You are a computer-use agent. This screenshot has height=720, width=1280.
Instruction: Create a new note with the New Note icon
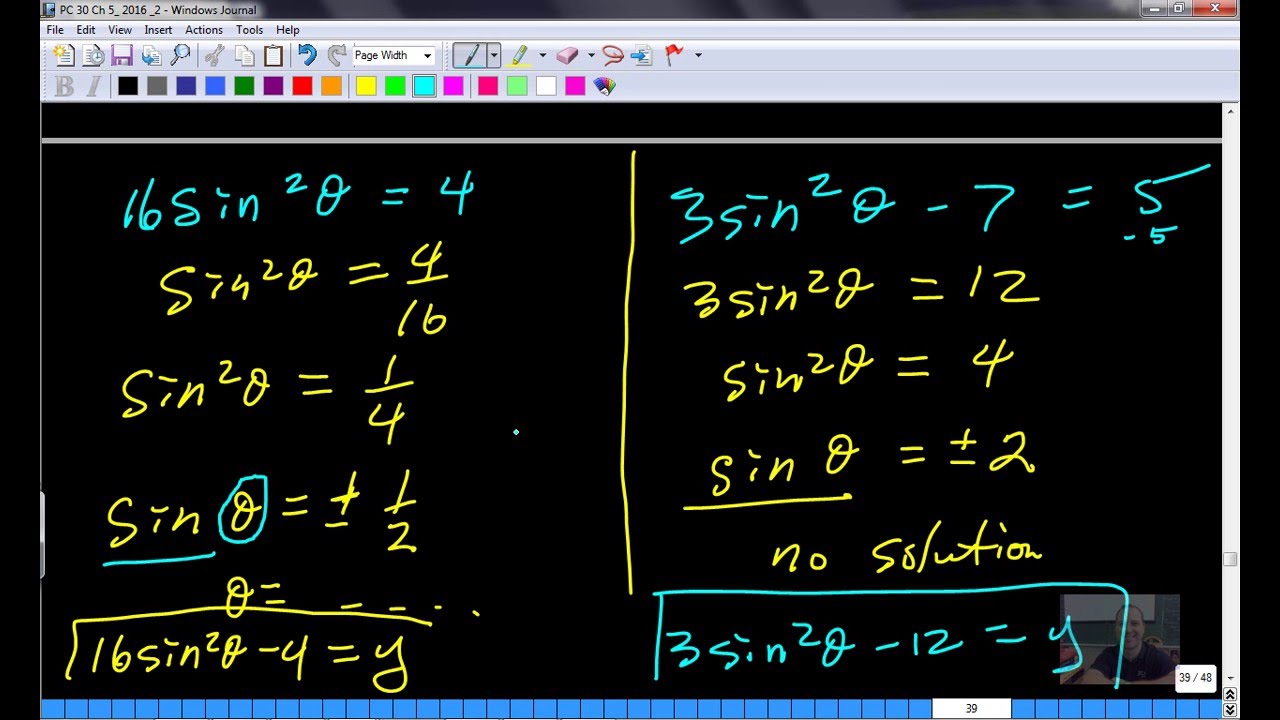click(63, 56)
